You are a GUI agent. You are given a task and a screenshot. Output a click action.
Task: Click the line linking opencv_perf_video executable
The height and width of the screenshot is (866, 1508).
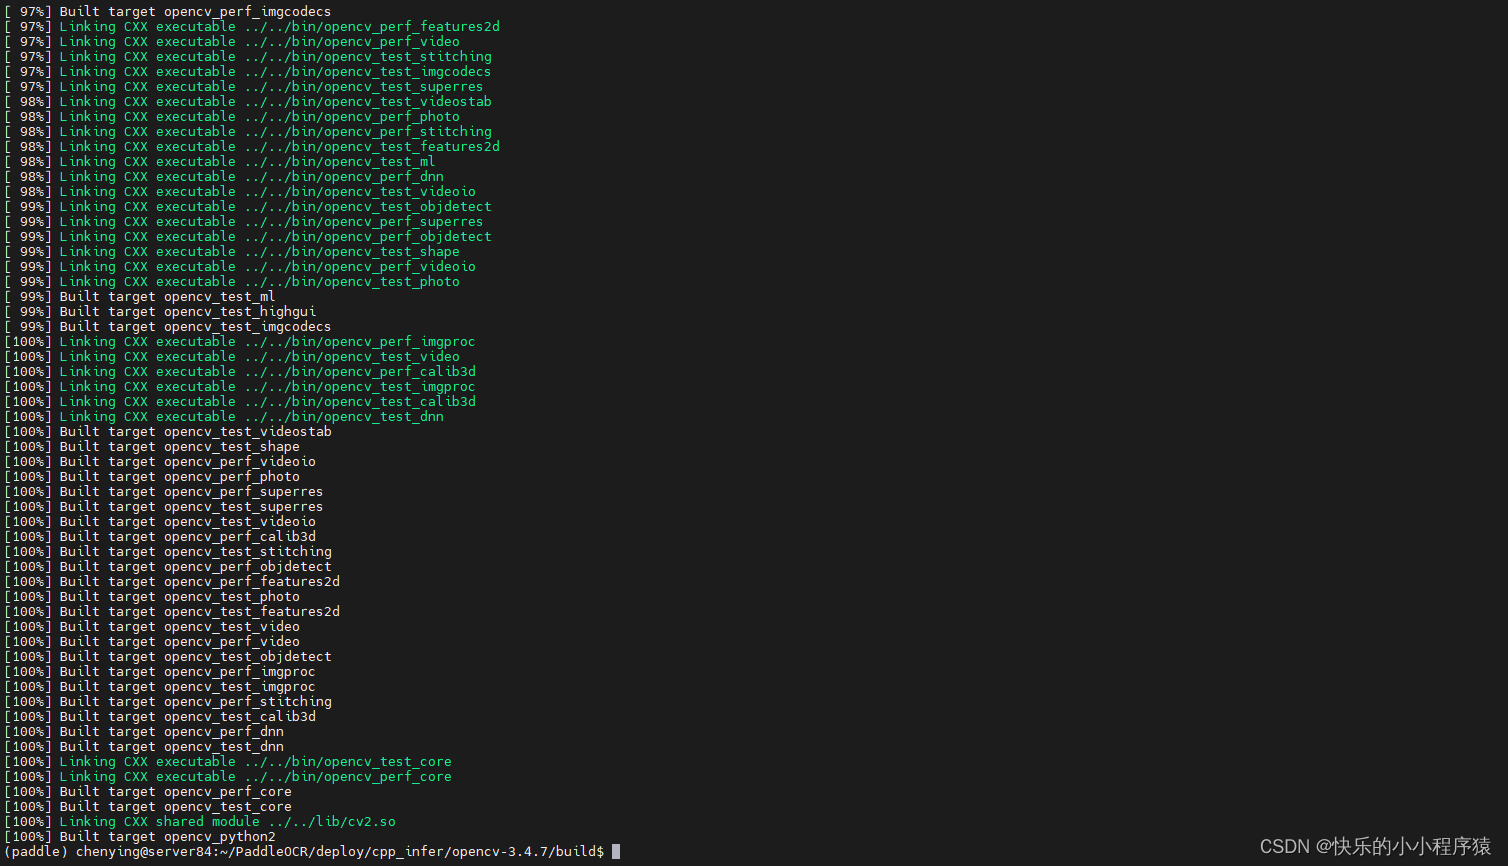pos(232,42)
